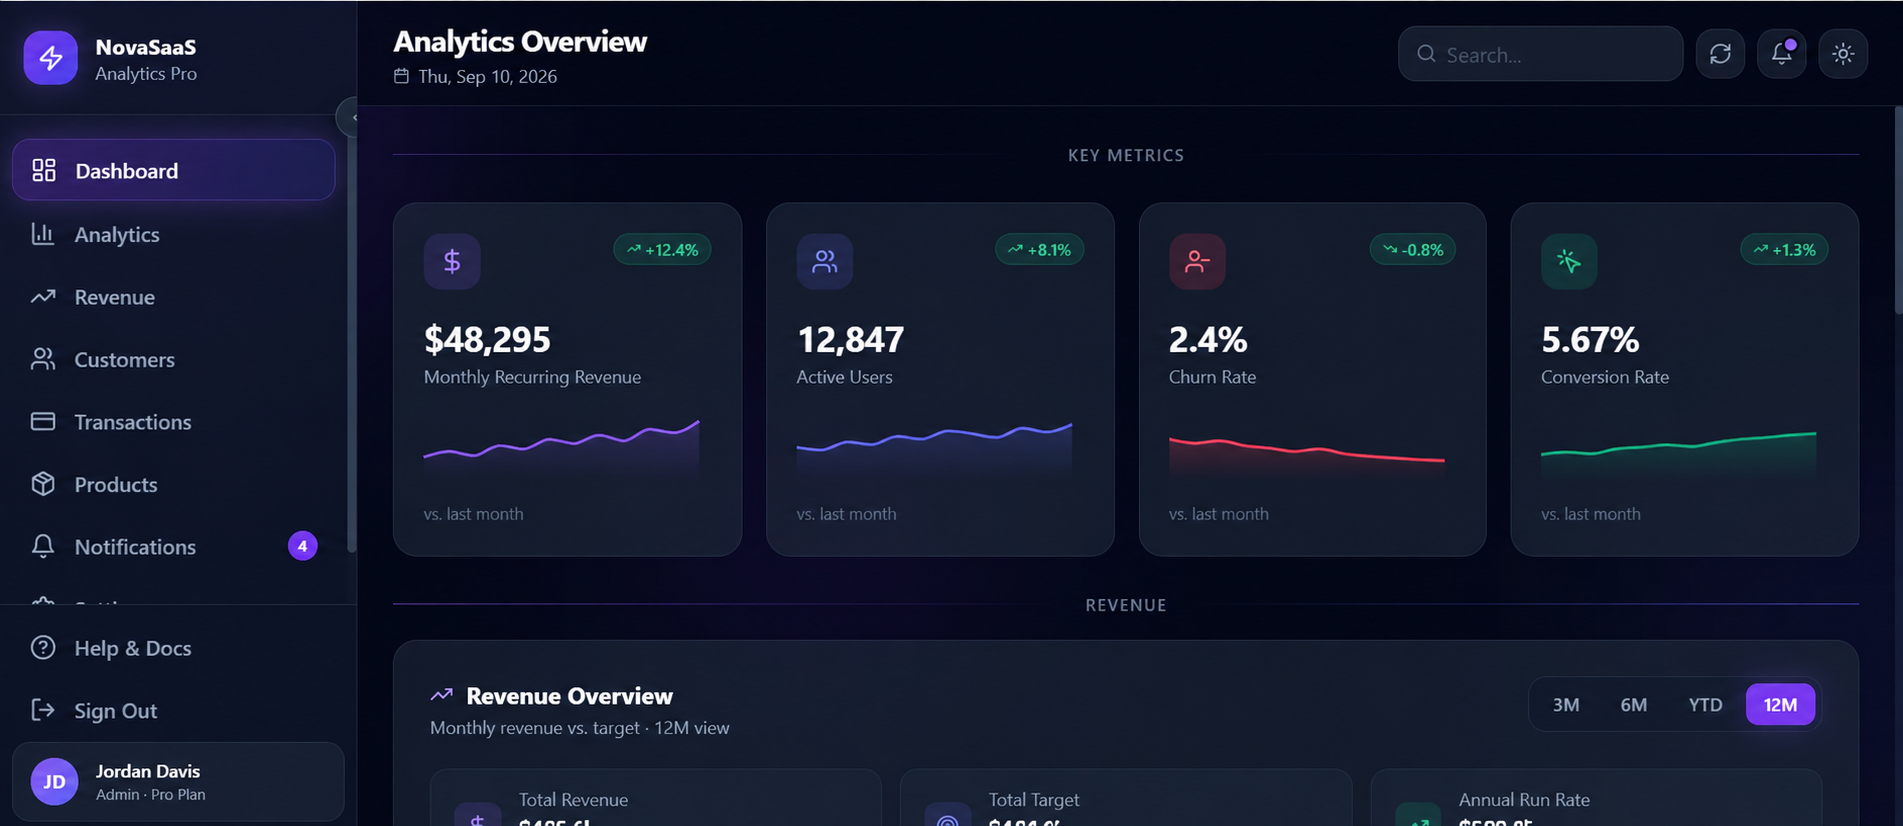Focus the Search input field
This screenshot has height=826, width=1903.
[x=1540, y=54]
